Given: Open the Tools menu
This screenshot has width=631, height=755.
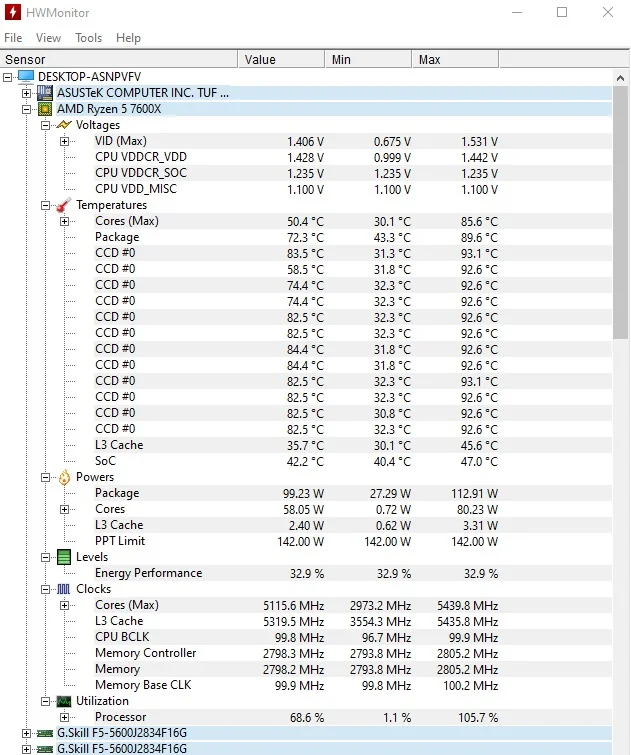Looking at the screenshot, I should point(89,38).
